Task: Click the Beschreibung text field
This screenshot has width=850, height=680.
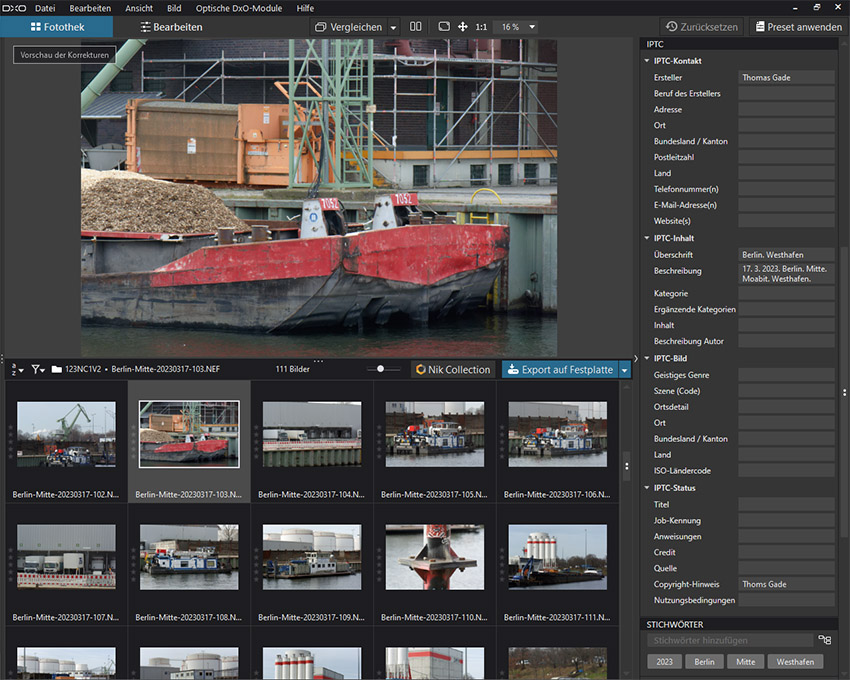Action: pyautogui.click(x=786, y=274)
